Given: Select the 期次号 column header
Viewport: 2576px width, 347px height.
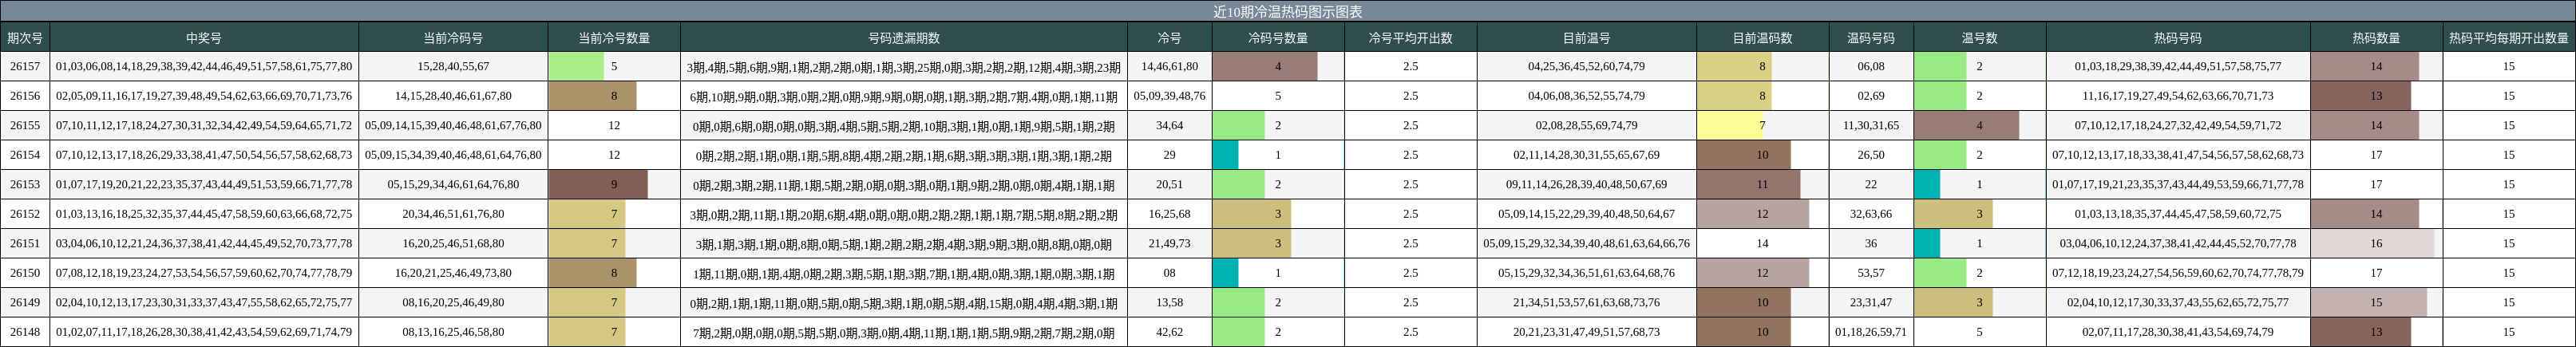Looking at the screenshot, I should pyautogui.click(x=25, y=37).
